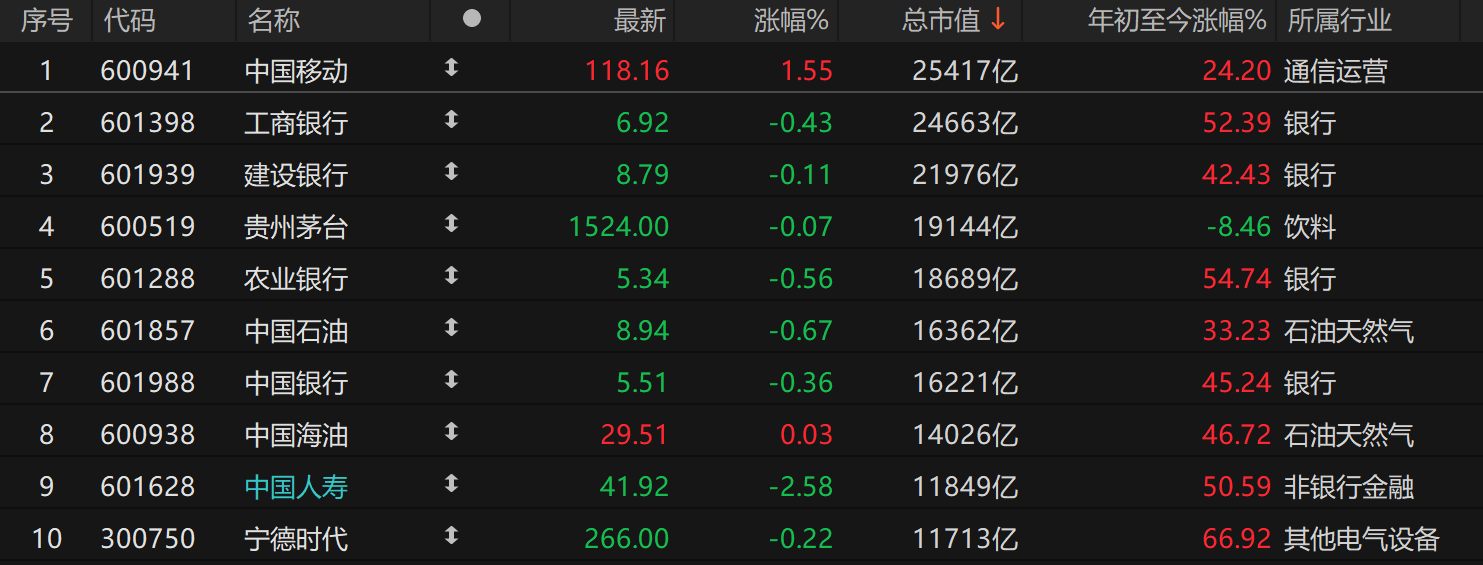Click the up-down arrow icon beside 中国海油
Viewport: 1483px width, 565px height.
tap(451, 432)
